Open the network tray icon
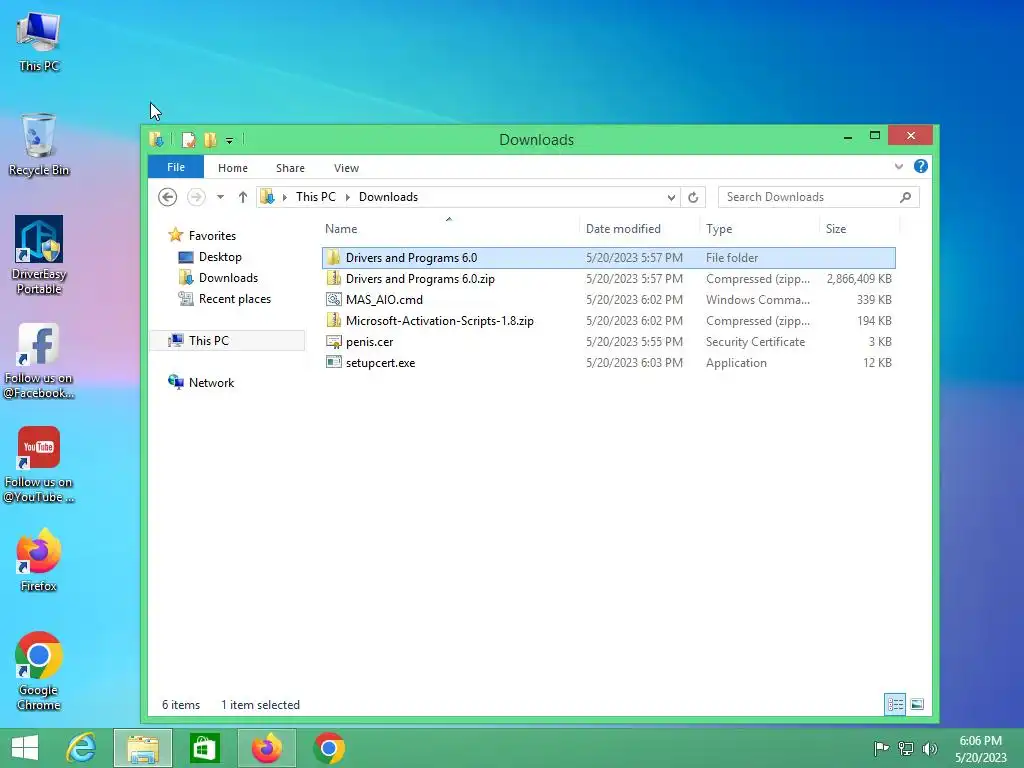This screenshot has height=768, width=1024. point(906,748)
